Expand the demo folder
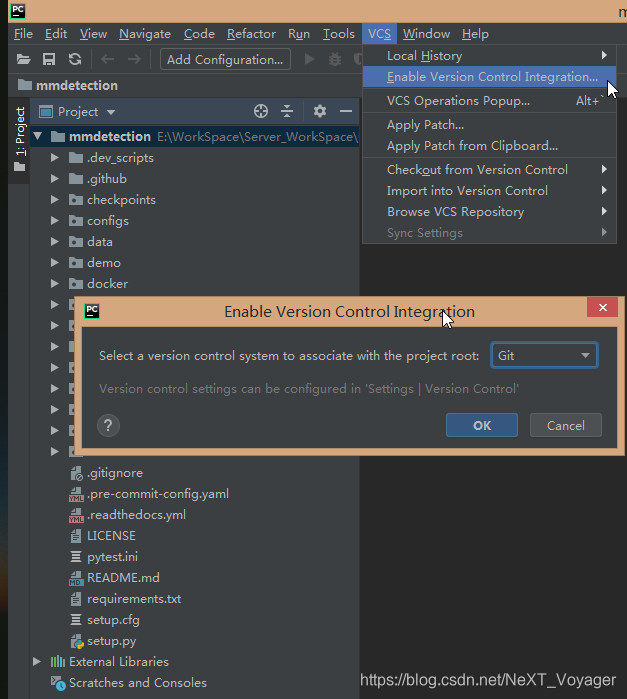The image size is (627, 699). point(54,262)
